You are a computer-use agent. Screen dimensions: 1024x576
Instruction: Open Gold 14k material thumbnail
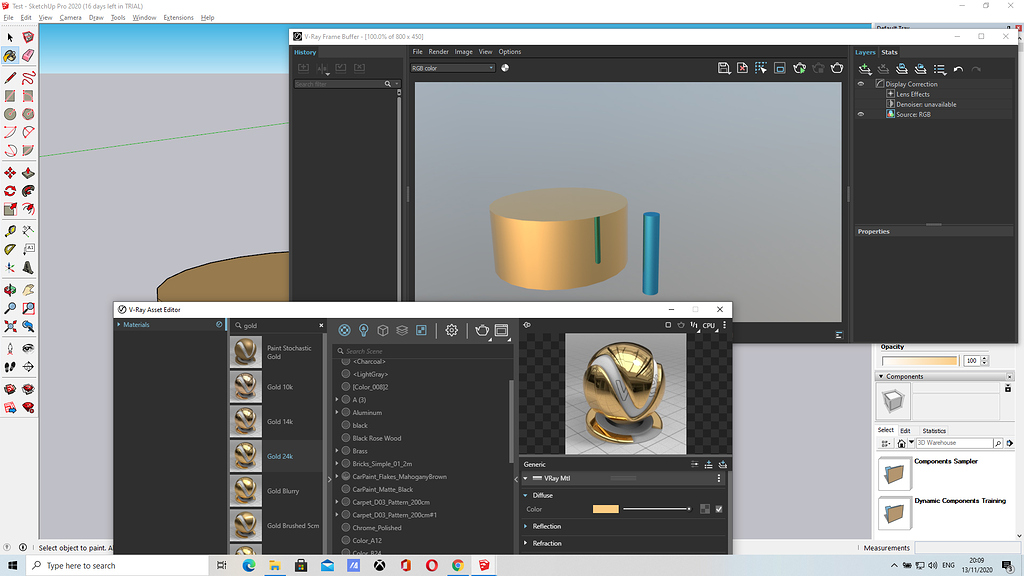pos(246,422)
